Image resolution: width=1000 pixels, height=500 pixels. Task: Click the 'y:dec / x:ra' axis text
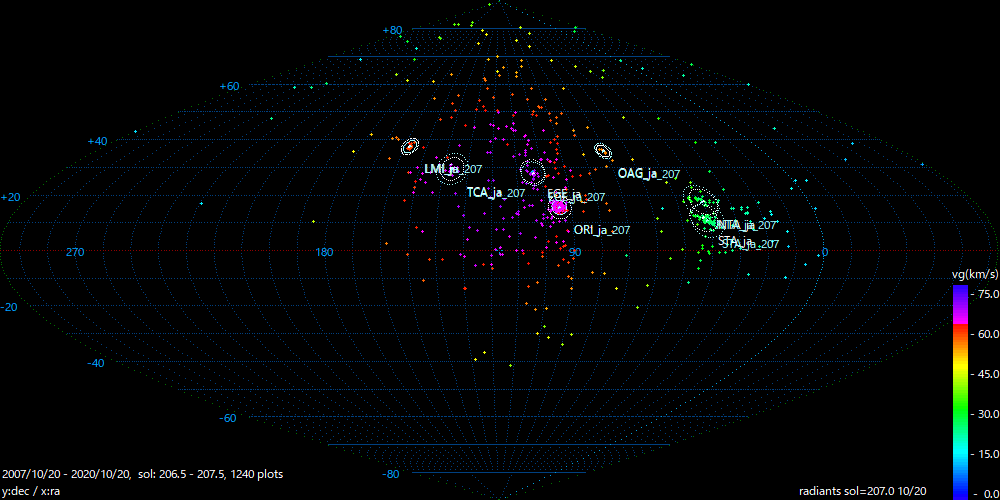(x=37, y=491)
